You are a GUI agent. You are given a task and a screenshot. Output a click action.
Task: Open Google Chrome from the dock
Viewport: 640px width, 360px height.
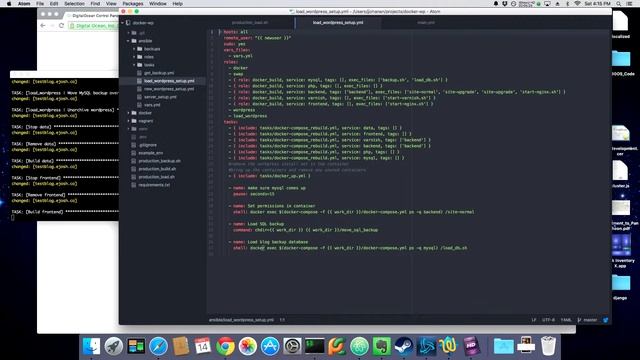(225, 346)
